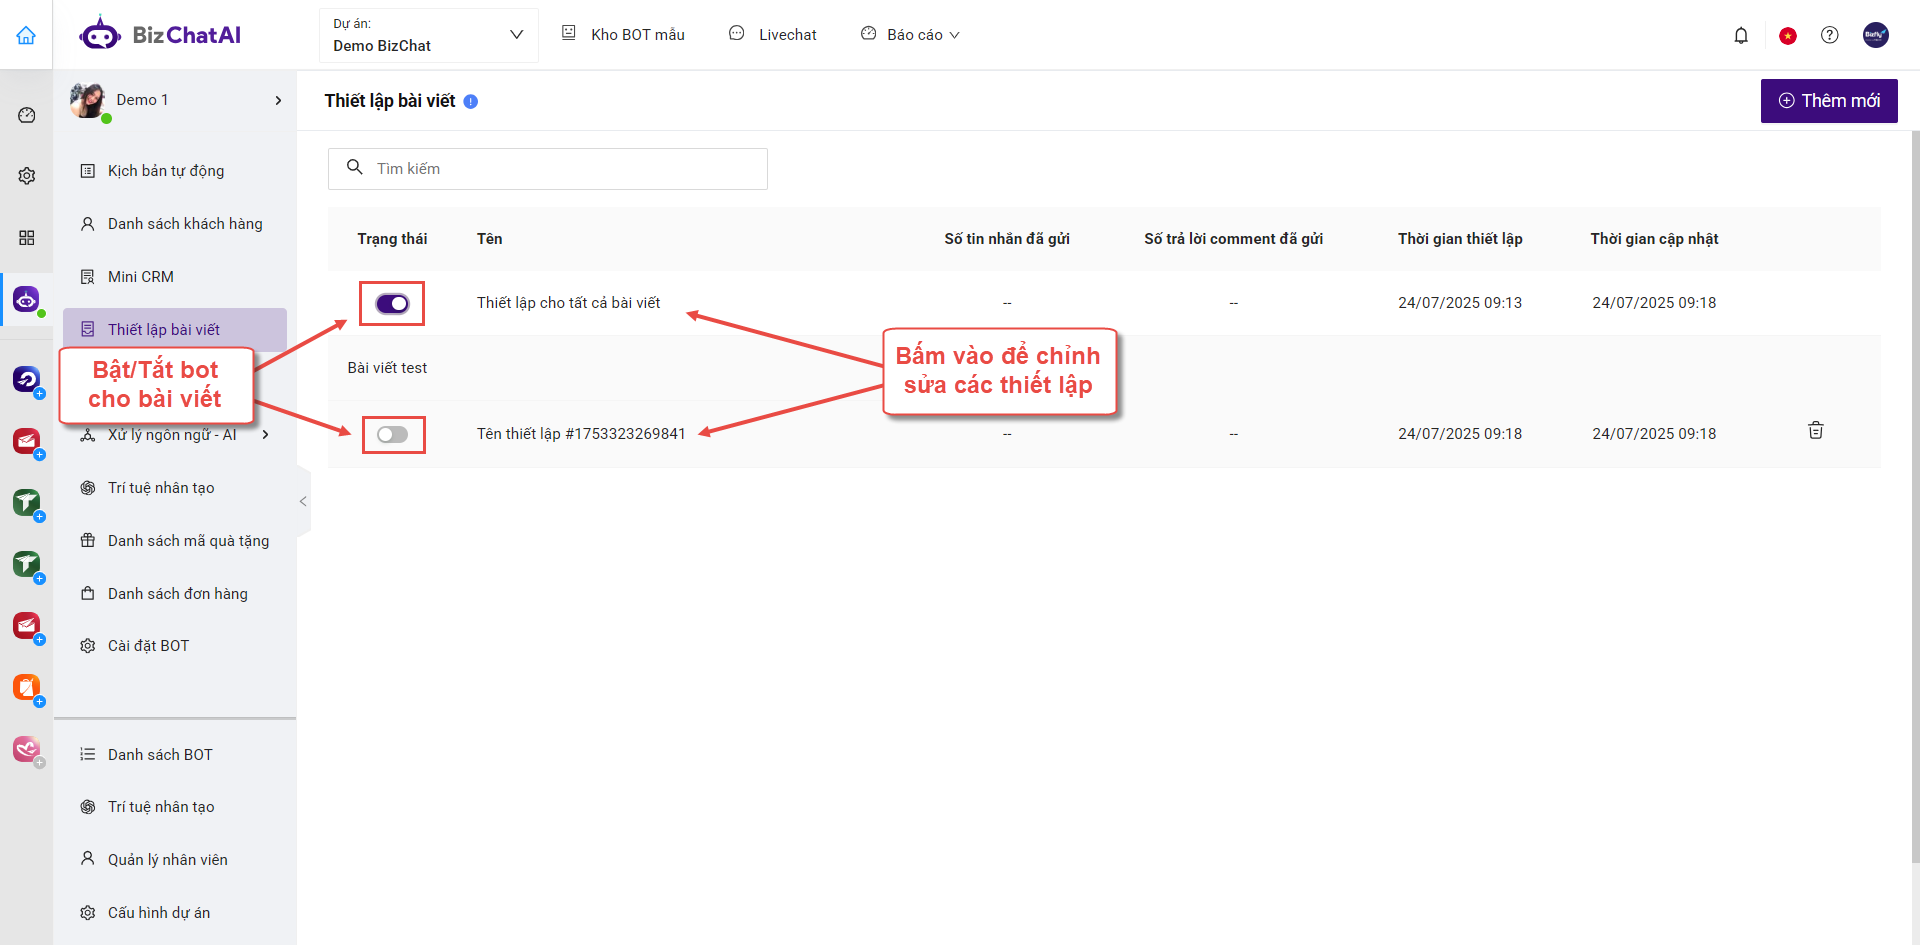1920x945 pixels.
Task: Click the gift icon for Danh sách mã quà tặng
Action: point(88,540)
